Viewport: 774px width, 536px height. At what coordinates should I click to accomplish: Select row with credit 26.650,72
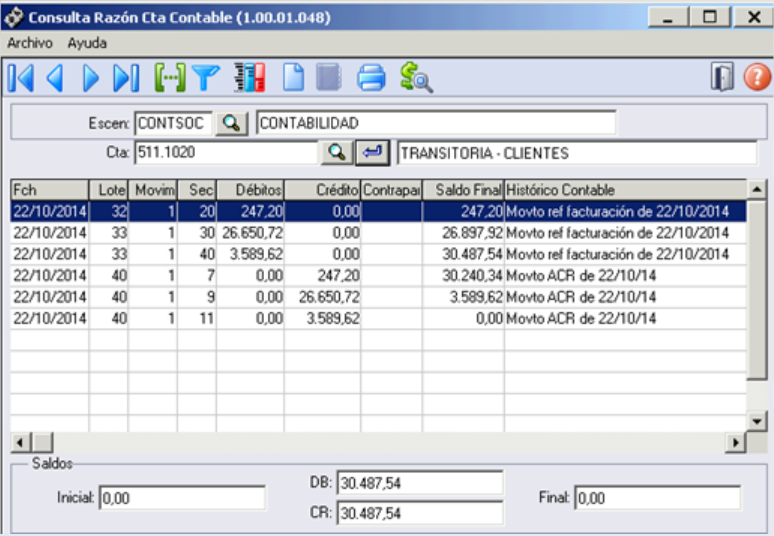click(x=378, y=297)
